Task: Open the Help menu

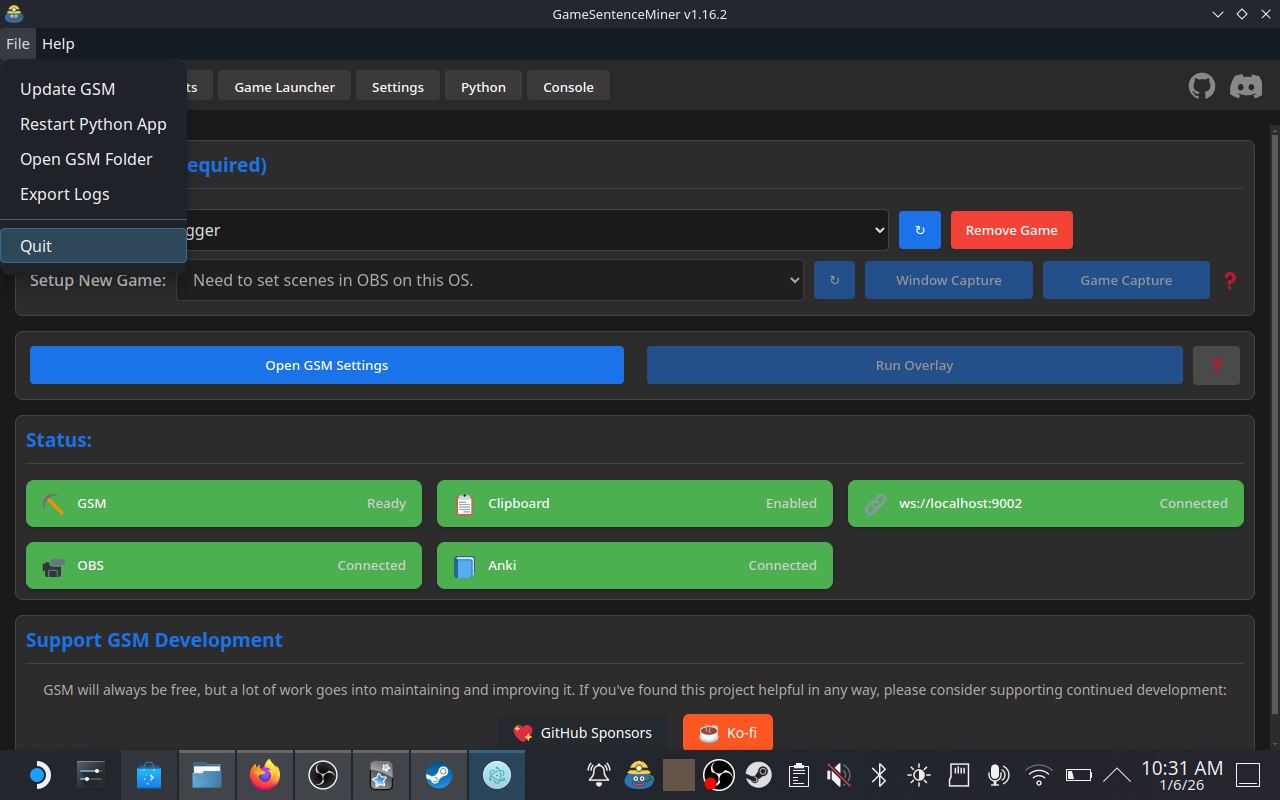Action: tap(58, 43)
